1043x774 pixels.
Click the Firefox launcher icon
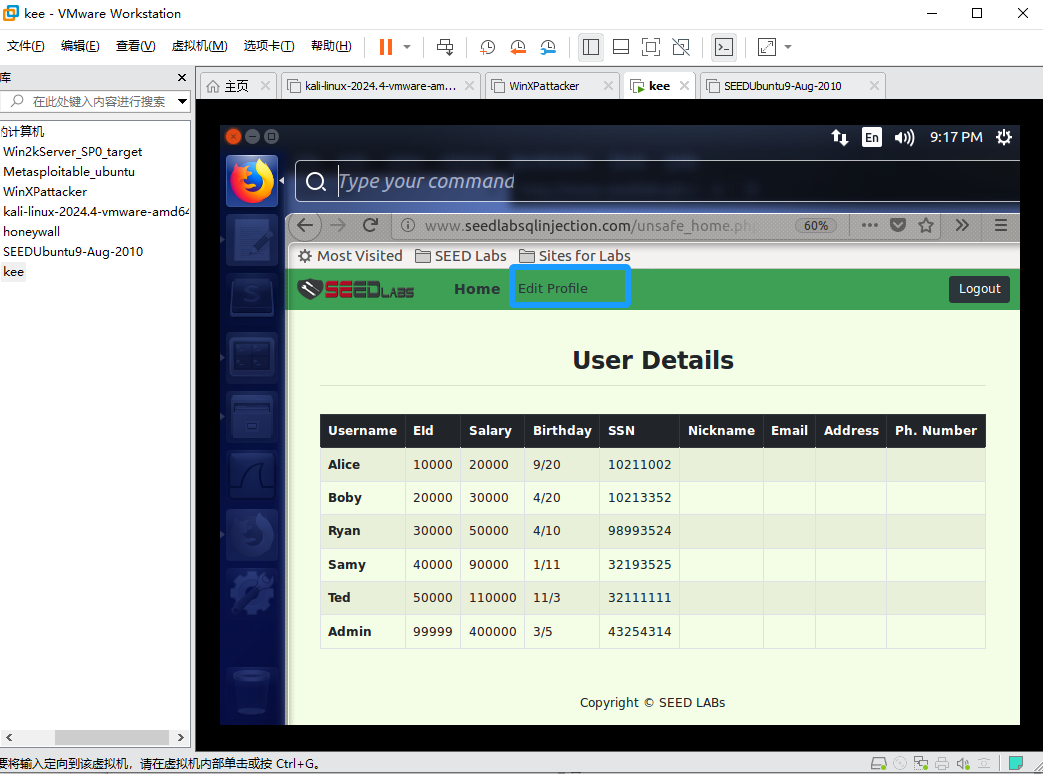251,181
